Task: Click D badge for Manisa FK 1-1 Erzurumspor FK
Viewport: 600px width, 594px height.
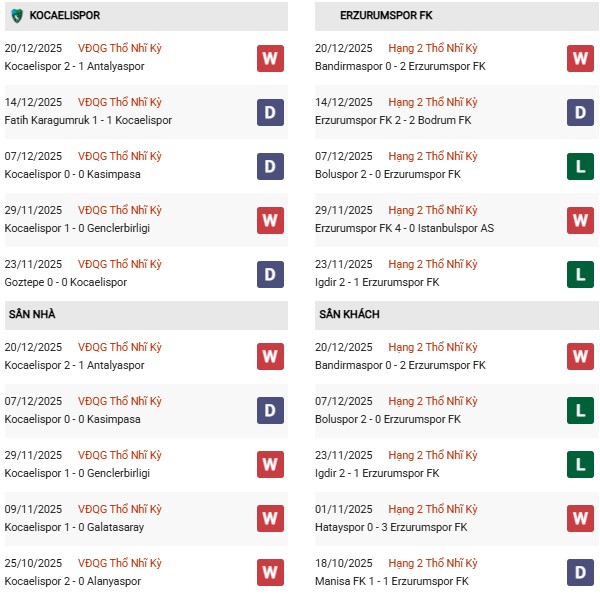Action: tap(581, 573)
